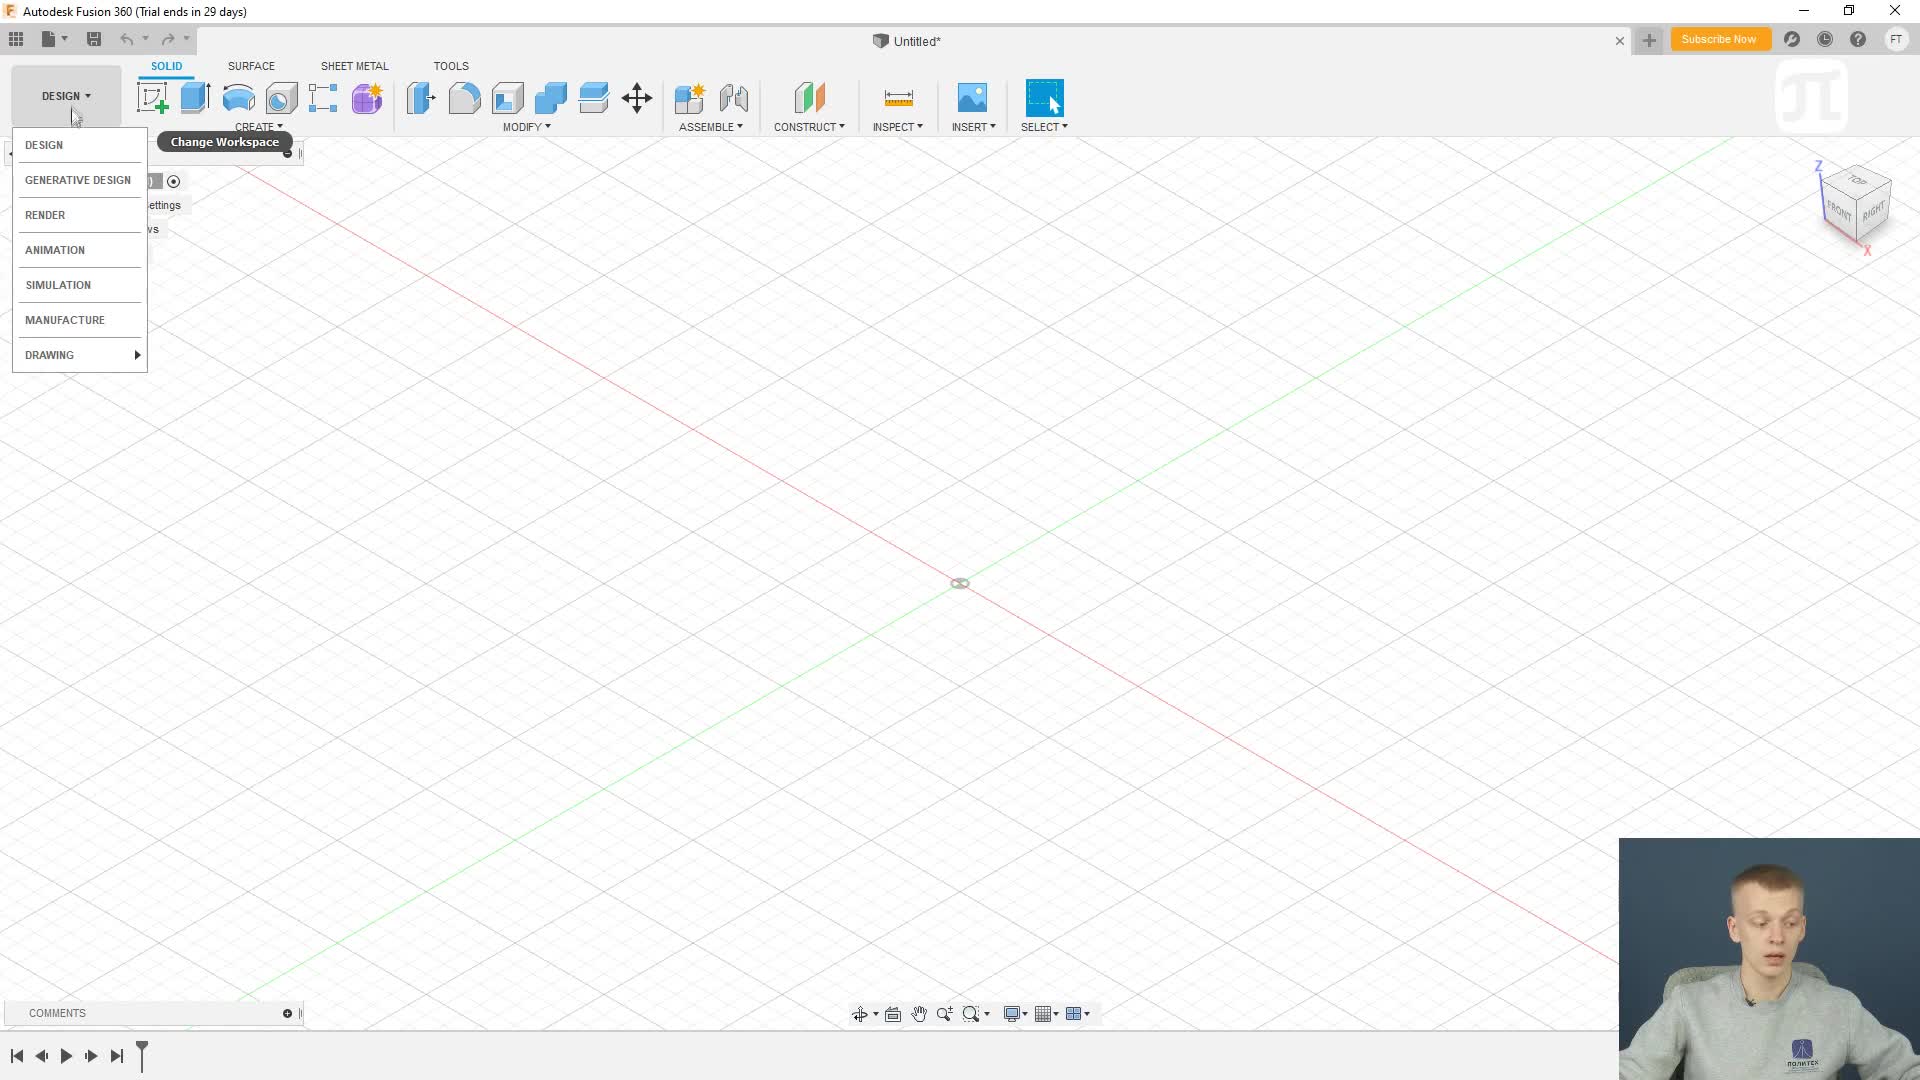Click the Subscribe Now button
The height and width of the screenshot is (1080, 1920).
click(1719, 39)
